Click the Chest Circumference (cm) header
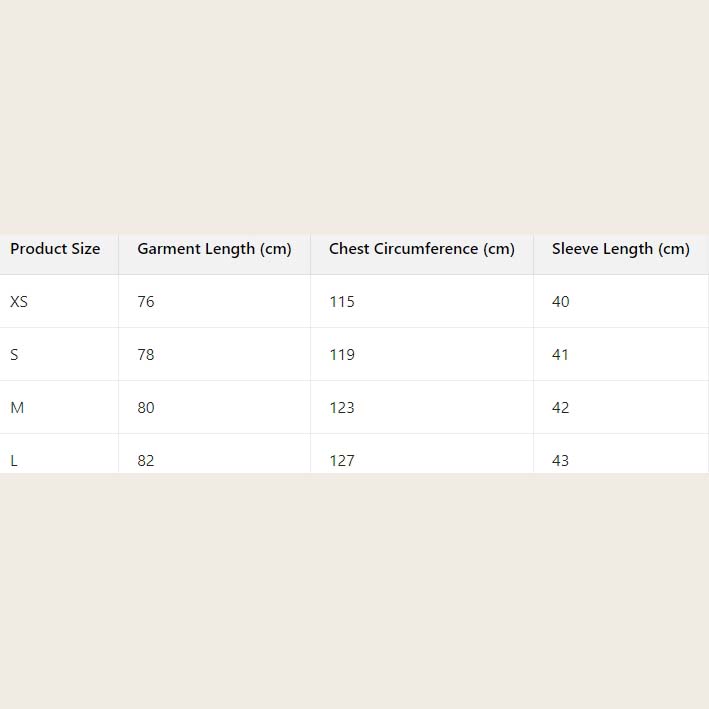Image resolution: width=709 pixels, height=709 pixels. pyautogui.click(x=421, y=249)
